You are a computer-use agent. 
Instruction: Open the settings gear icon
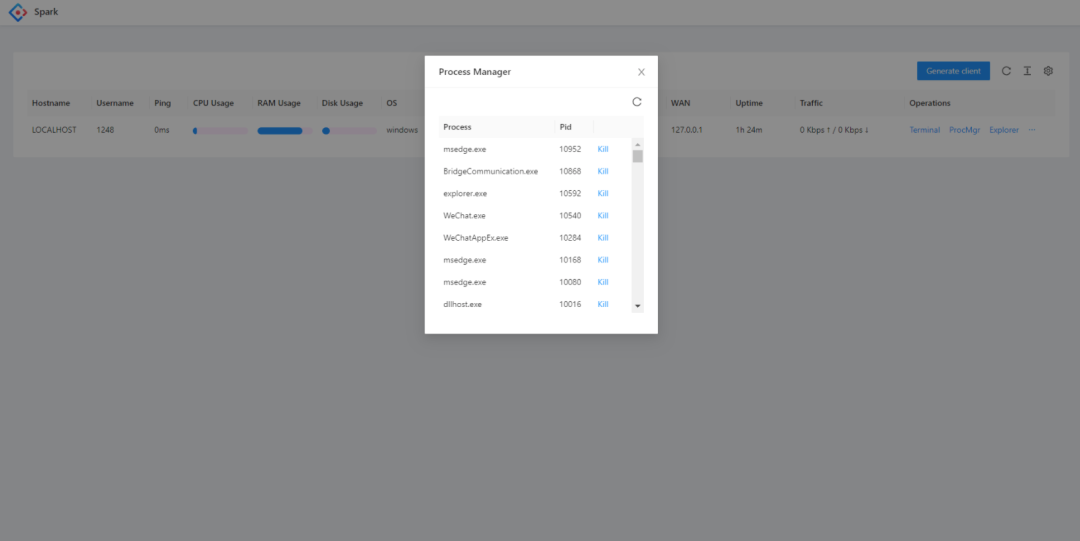tap(1048, 71)
